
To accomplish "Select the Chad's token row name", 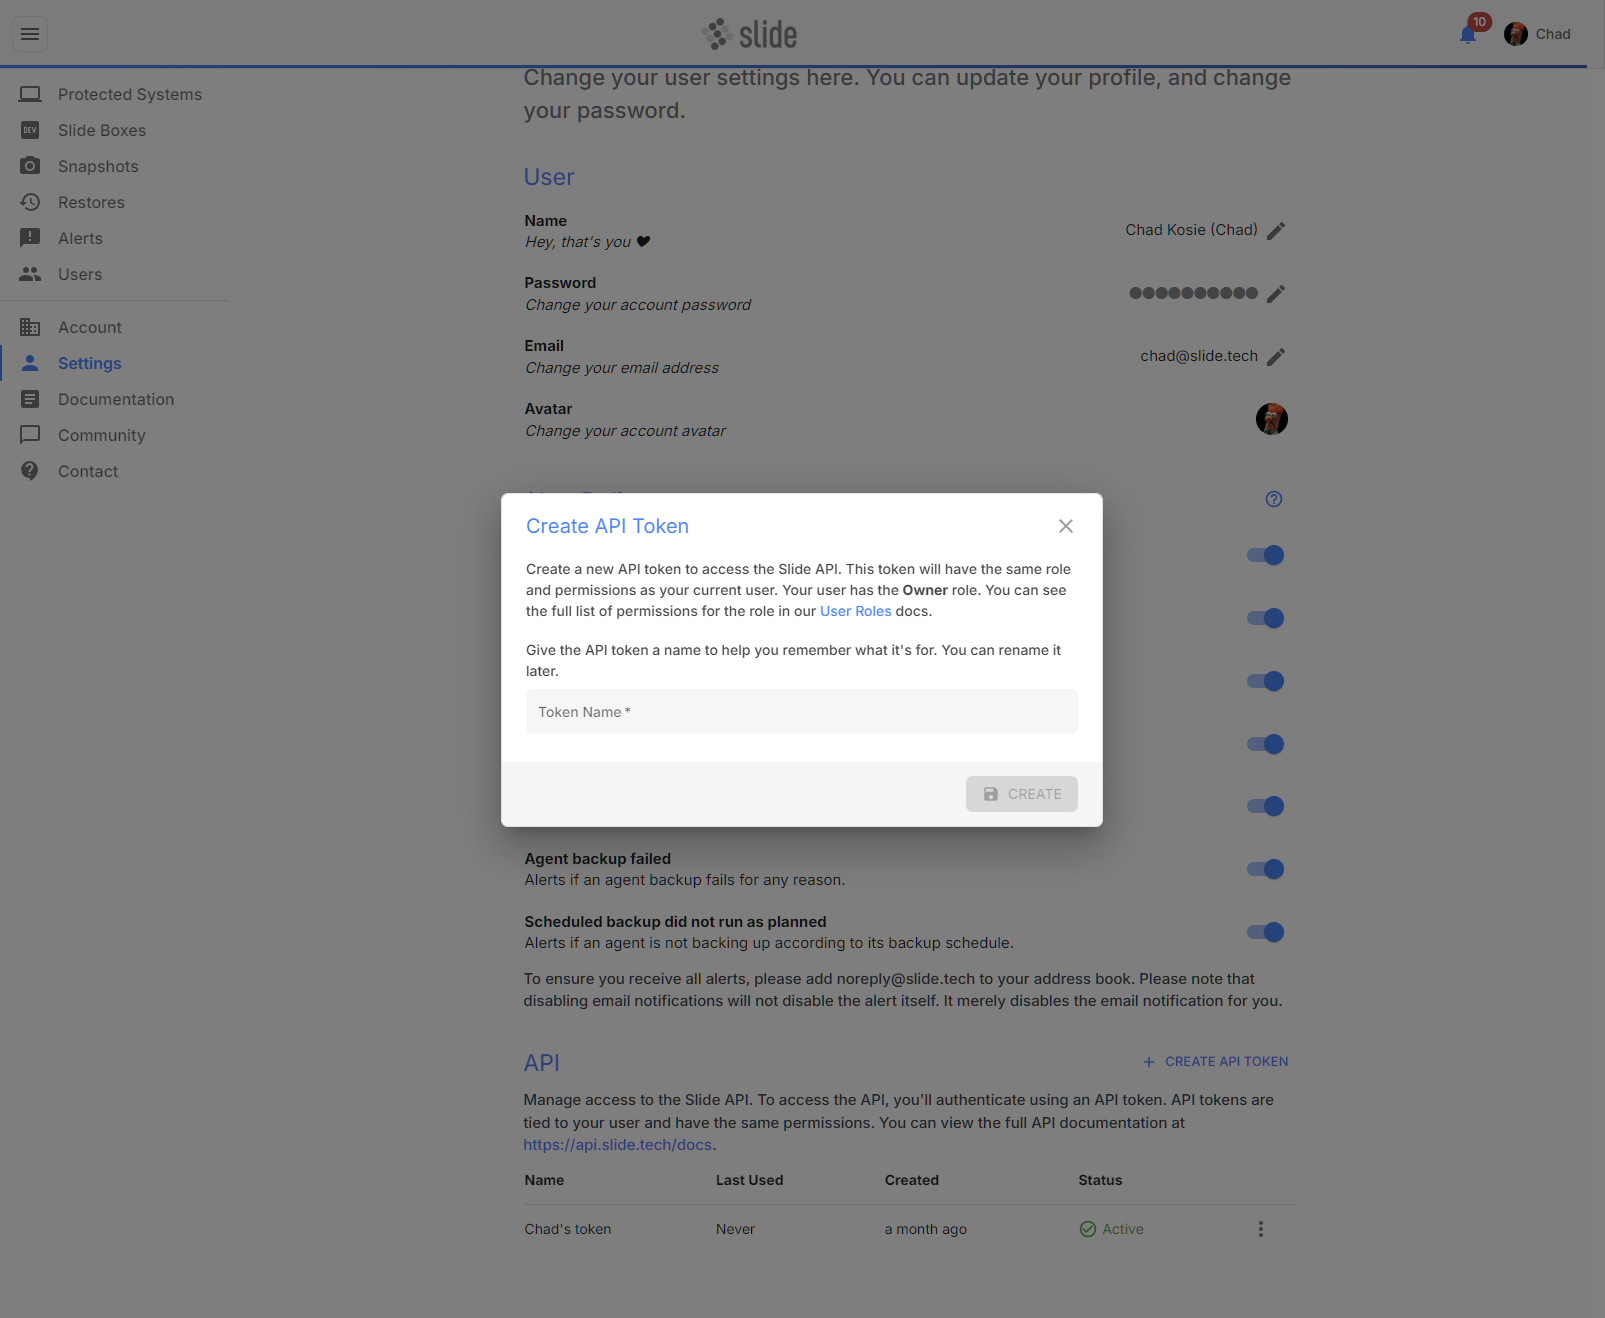I will pyautogui.click(x=568, y=1229).
